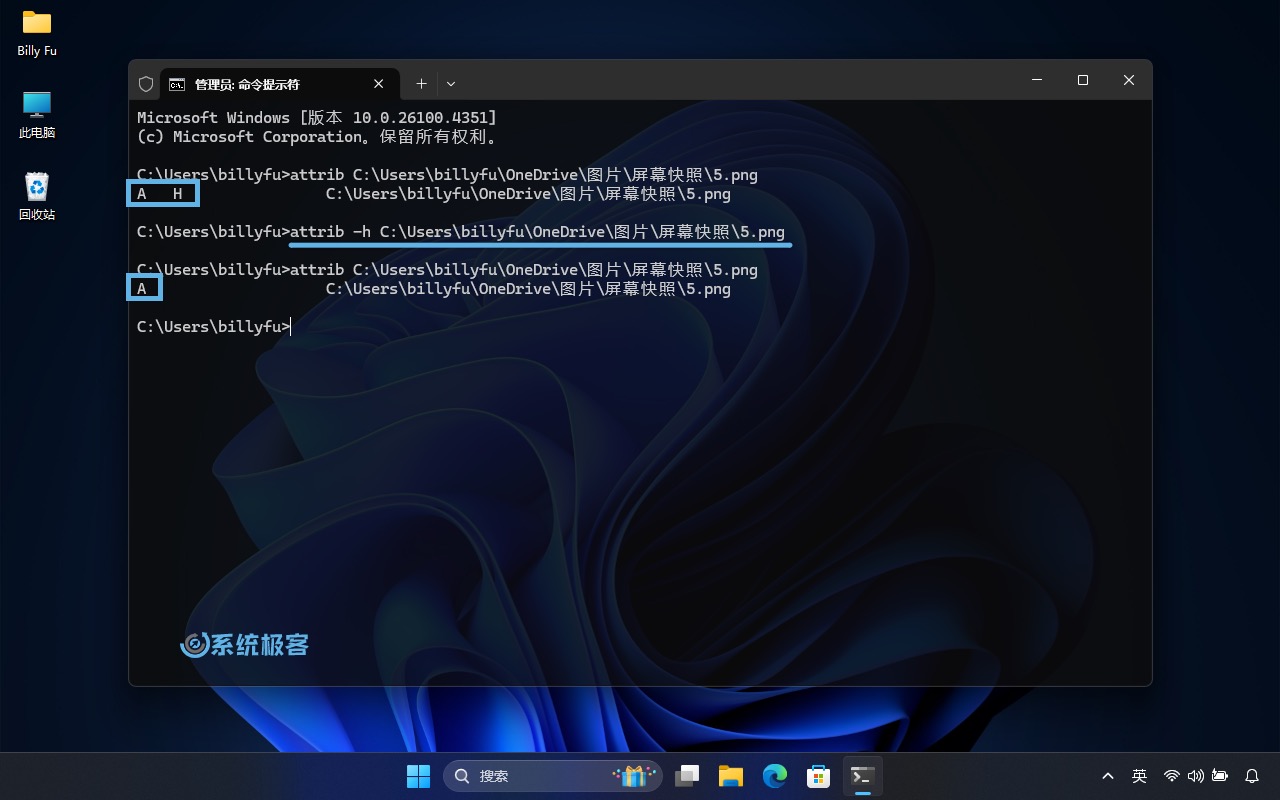Maximize the terminal window

(1083, 80)
